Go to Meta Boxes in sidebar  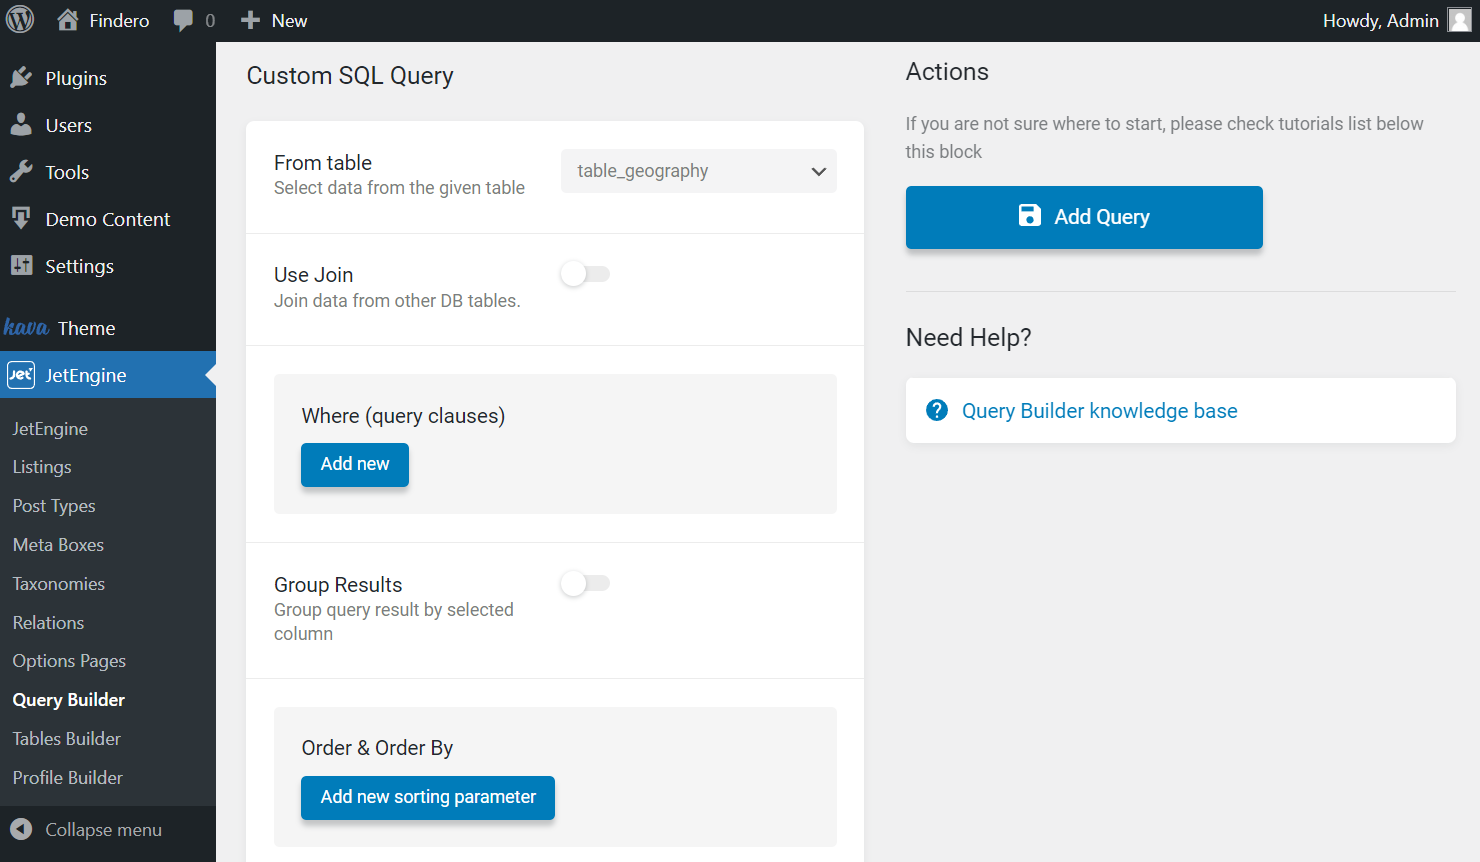pos(58,545)
